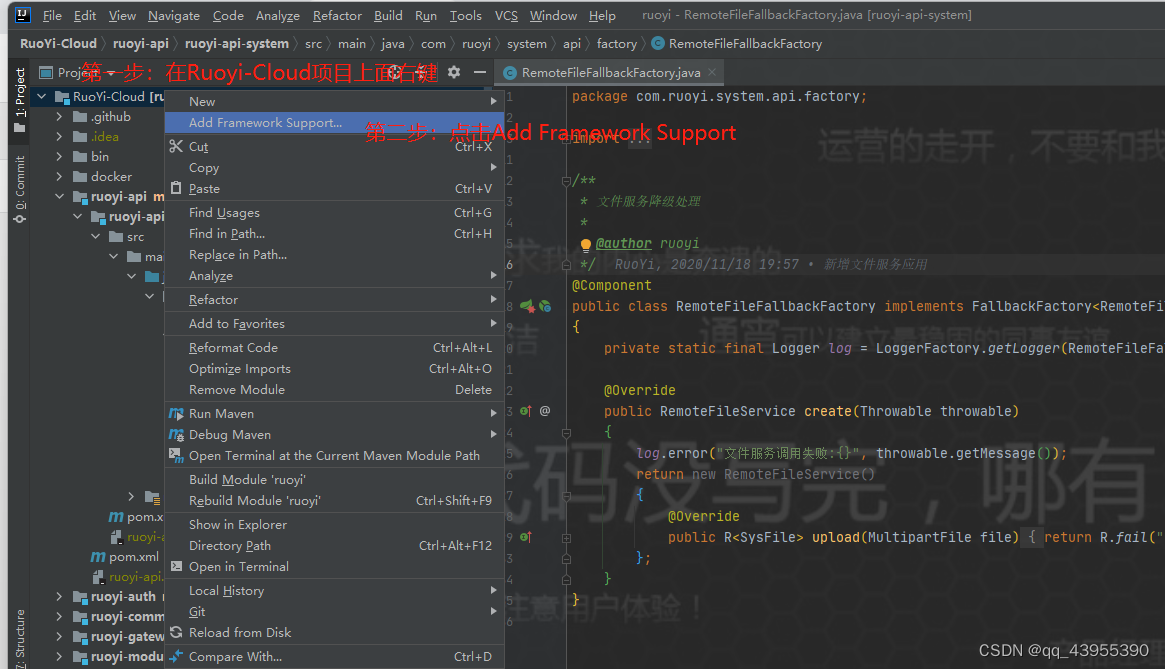Select Remove Module in context menu
Image resolution: width=1165 pixels, height=669 pixels.
tap(334, 390)
